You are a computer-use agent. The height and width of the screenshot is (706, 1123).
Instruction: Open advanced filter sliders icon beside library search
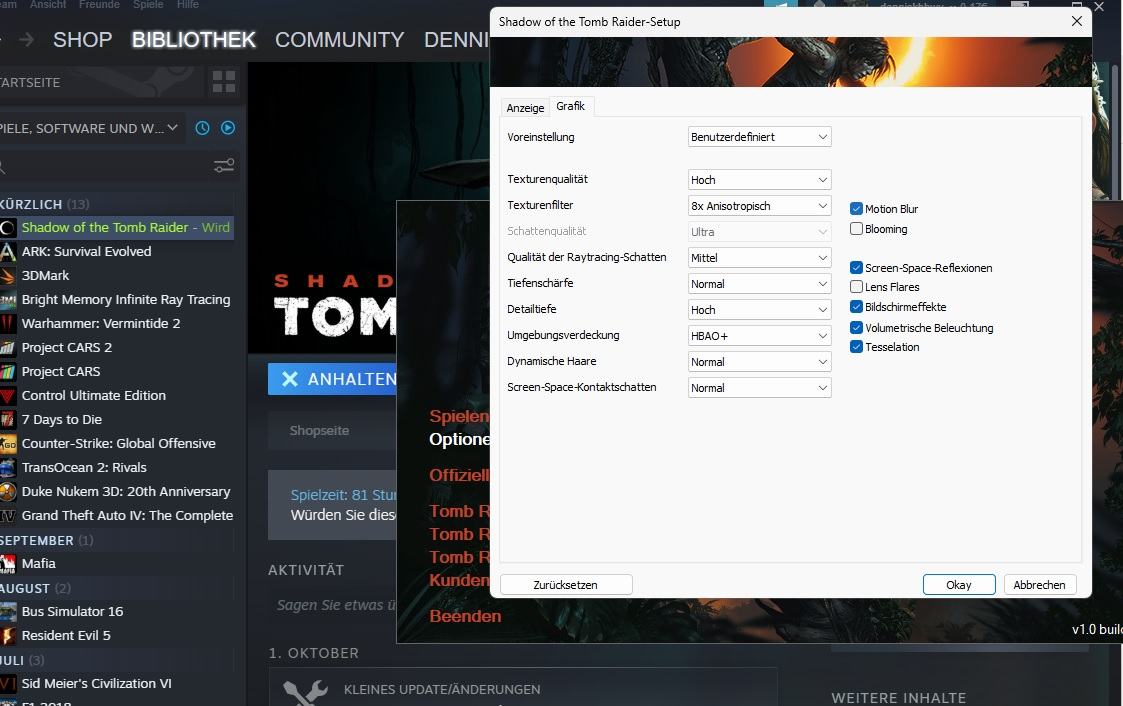click(x=224, y=166)
